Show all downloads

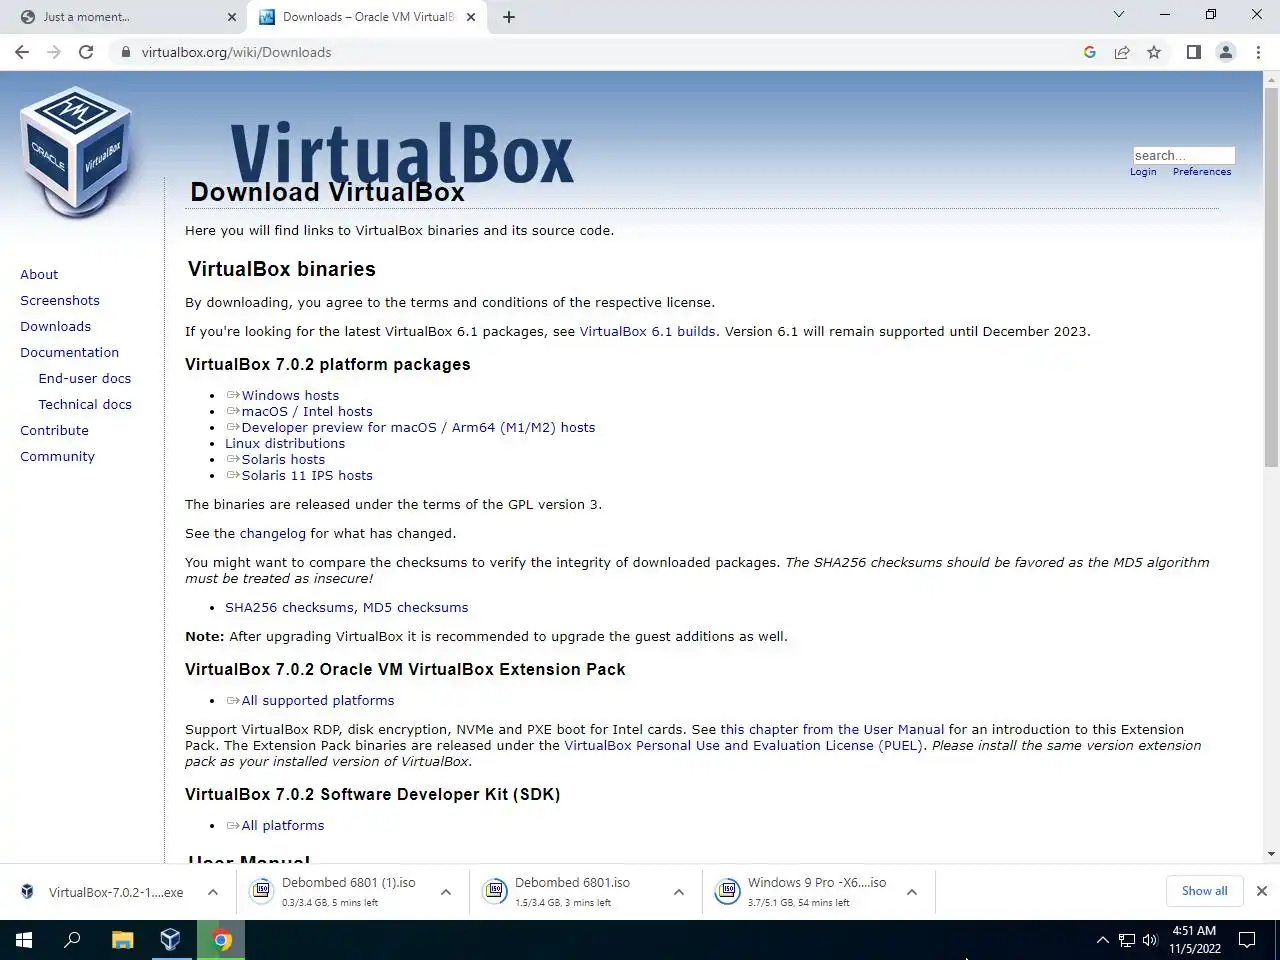[1204, 891]
